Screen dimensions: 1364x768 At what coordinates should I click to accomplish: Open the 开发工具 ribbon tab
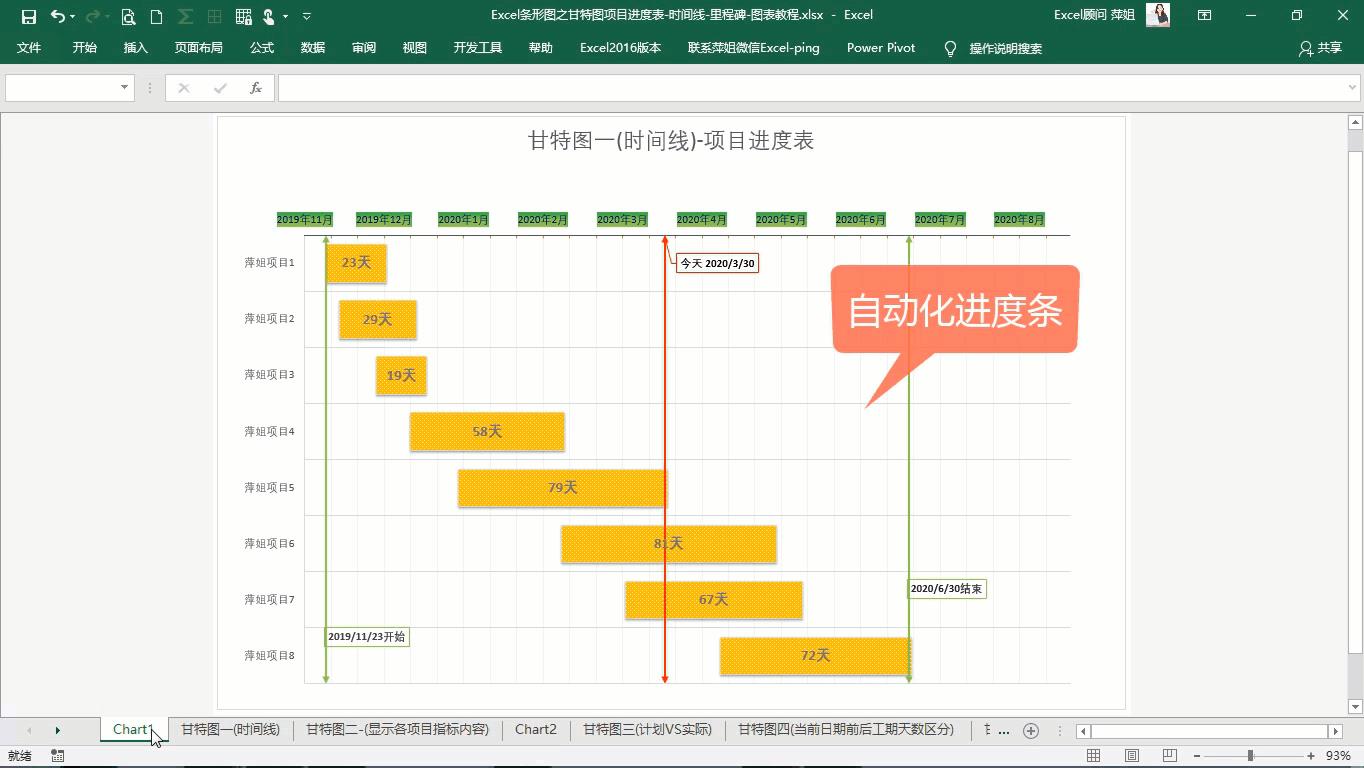click(x=478, y=48)
